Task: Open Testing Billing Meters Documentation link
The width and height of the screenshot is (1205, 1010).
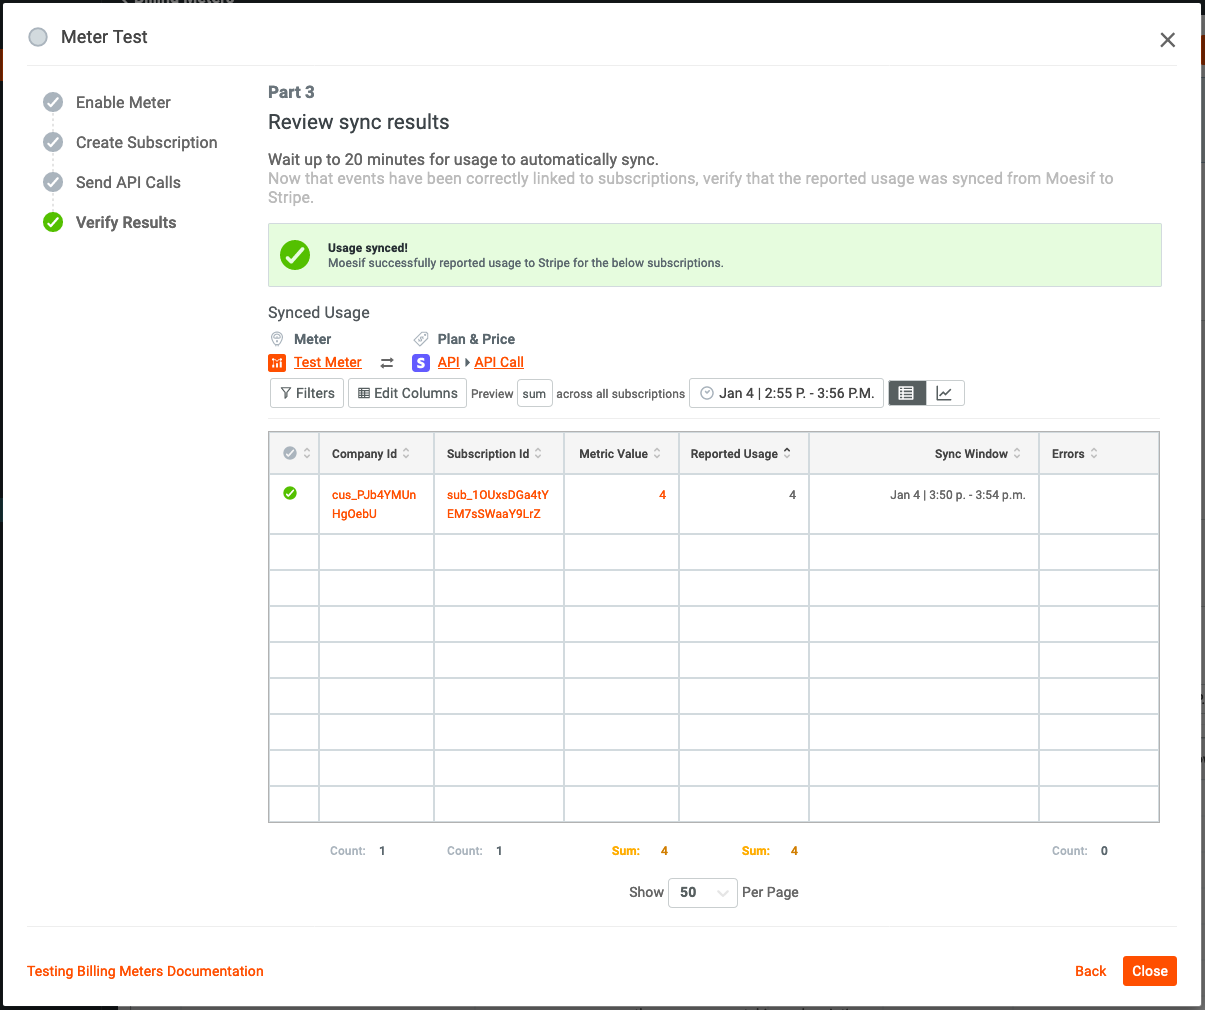Action: [145, 971]
